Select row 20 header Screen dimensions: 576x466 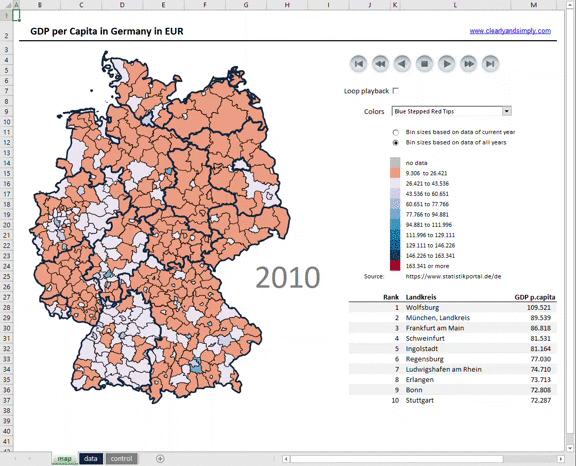pos(6,225)
